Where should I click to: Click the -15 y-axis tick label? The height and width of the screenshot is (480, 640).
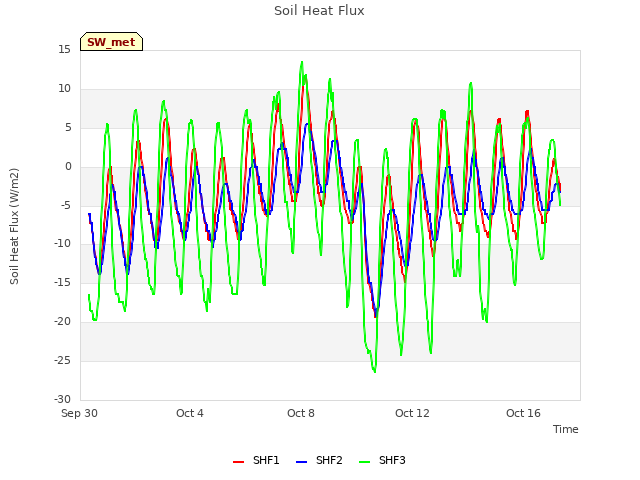[62, 282]
